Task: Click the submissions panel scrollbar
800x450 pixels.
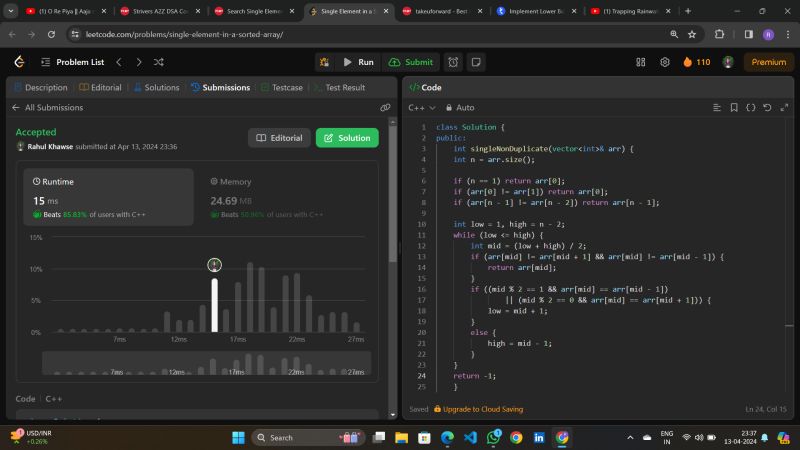Action: coord(392,194)
